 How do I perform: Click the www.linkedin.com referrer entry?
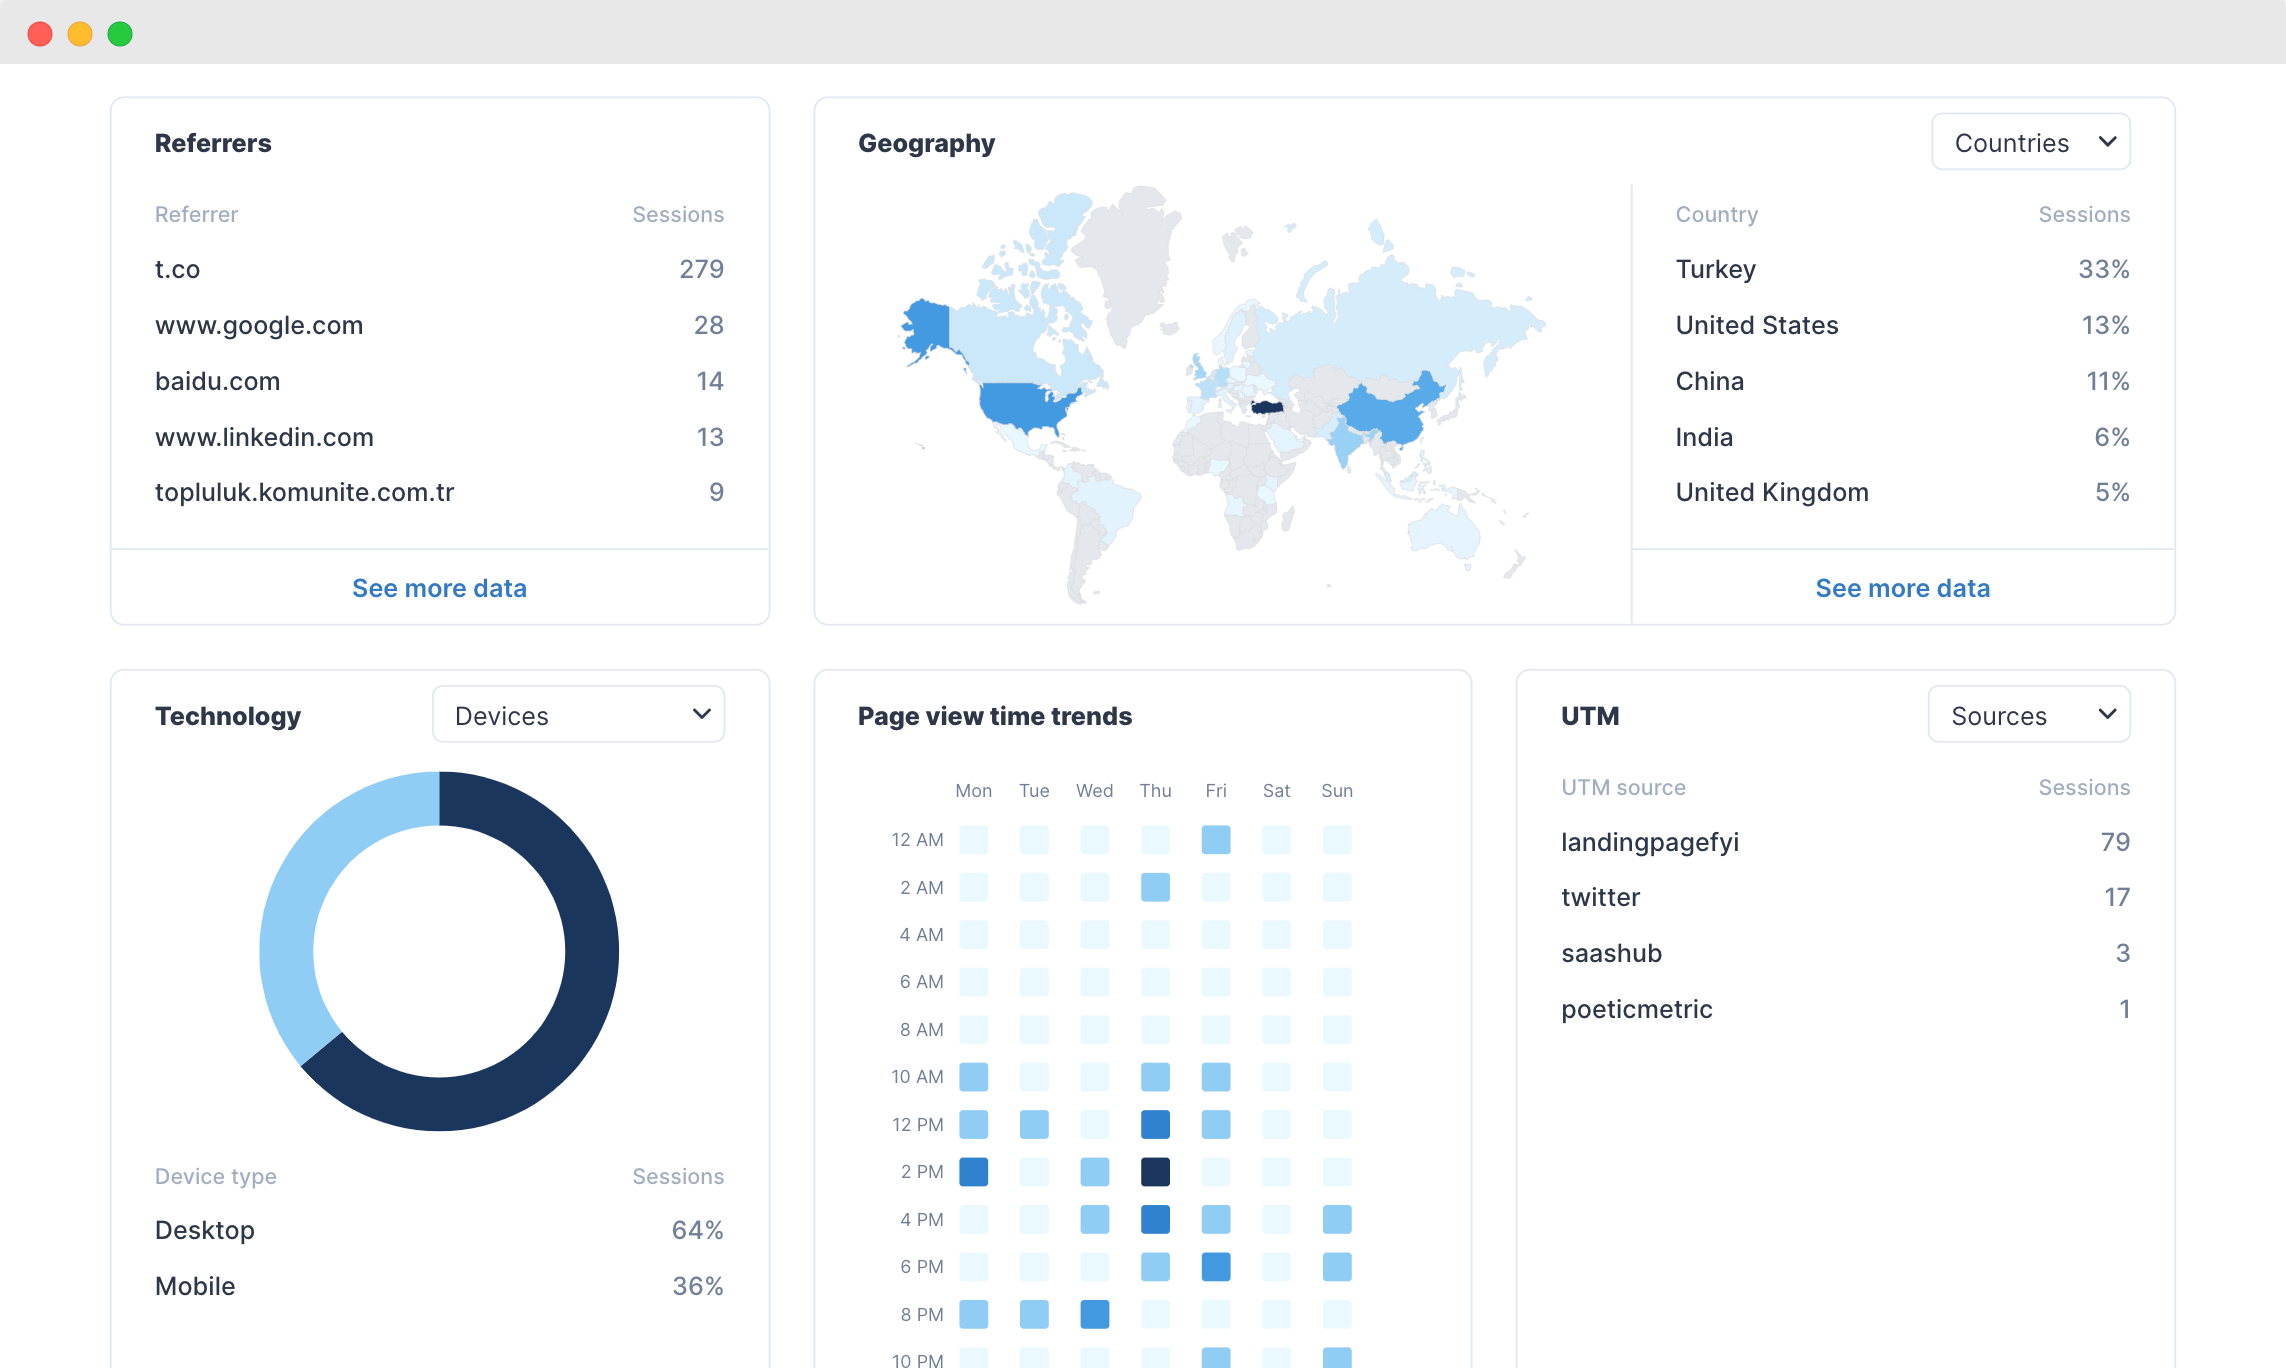tap(264, 436)
